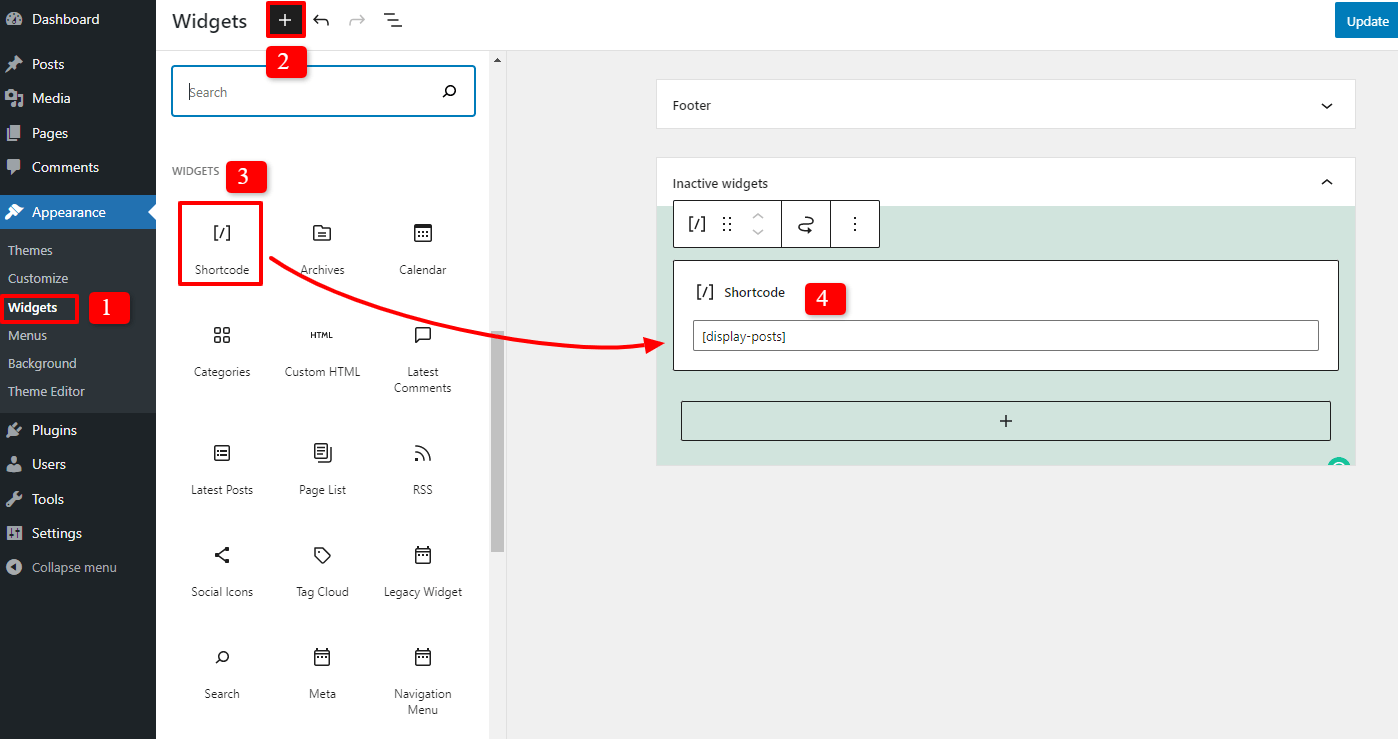The height and width of the screenshot is (739, 1398).
Task: Click the Undo arrow in the toolbar
Action: tap(321, 20)
